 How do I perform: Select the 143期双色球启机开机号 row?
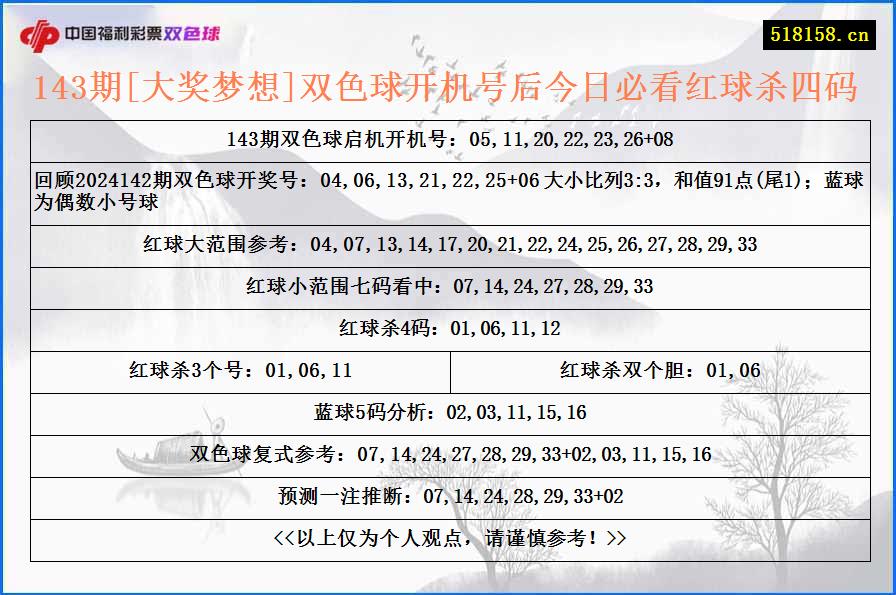pyautogui.click(x=448, y=141)
